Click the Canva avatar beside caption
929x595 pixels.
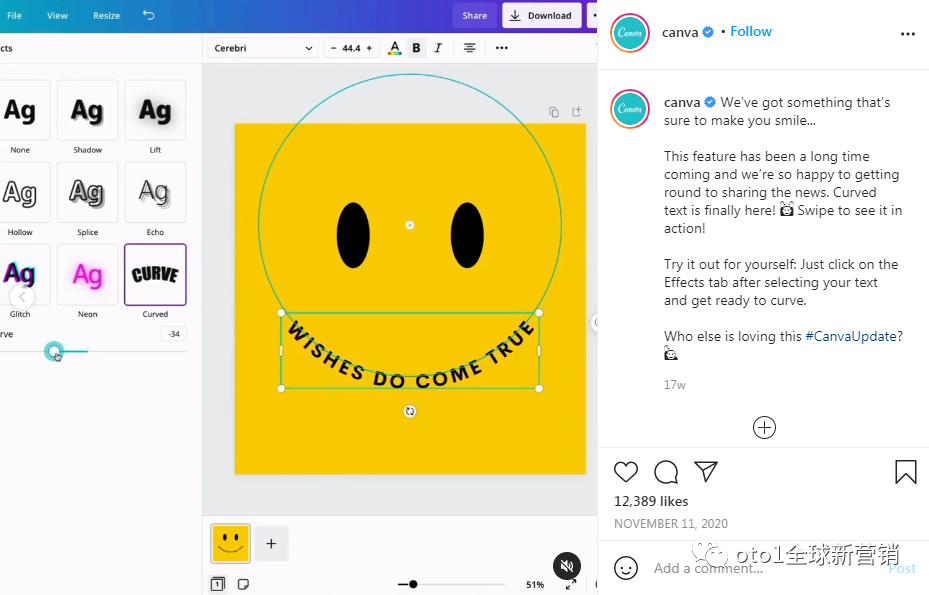pos(630,109)
